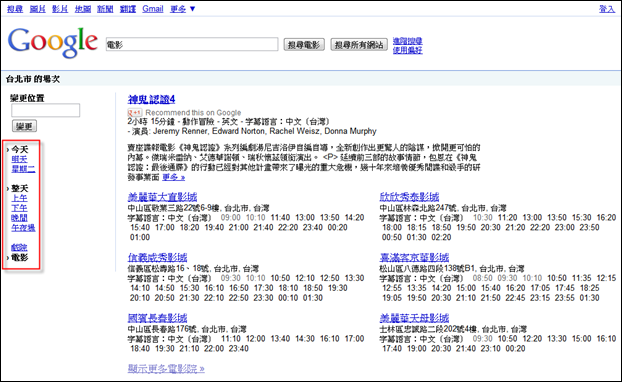Click the 台北市 的場次 heading
Screen dimensions: 622x382
click(33, 79)
